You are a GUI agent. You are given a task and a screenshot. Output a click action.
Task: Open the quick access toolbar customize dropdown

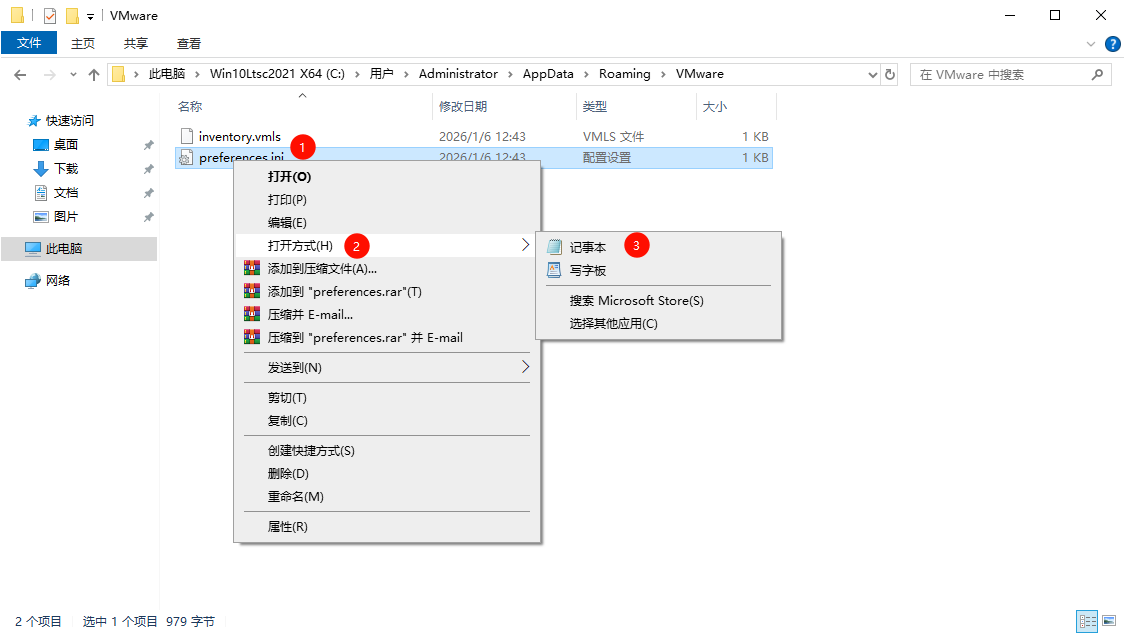[90, 16]
